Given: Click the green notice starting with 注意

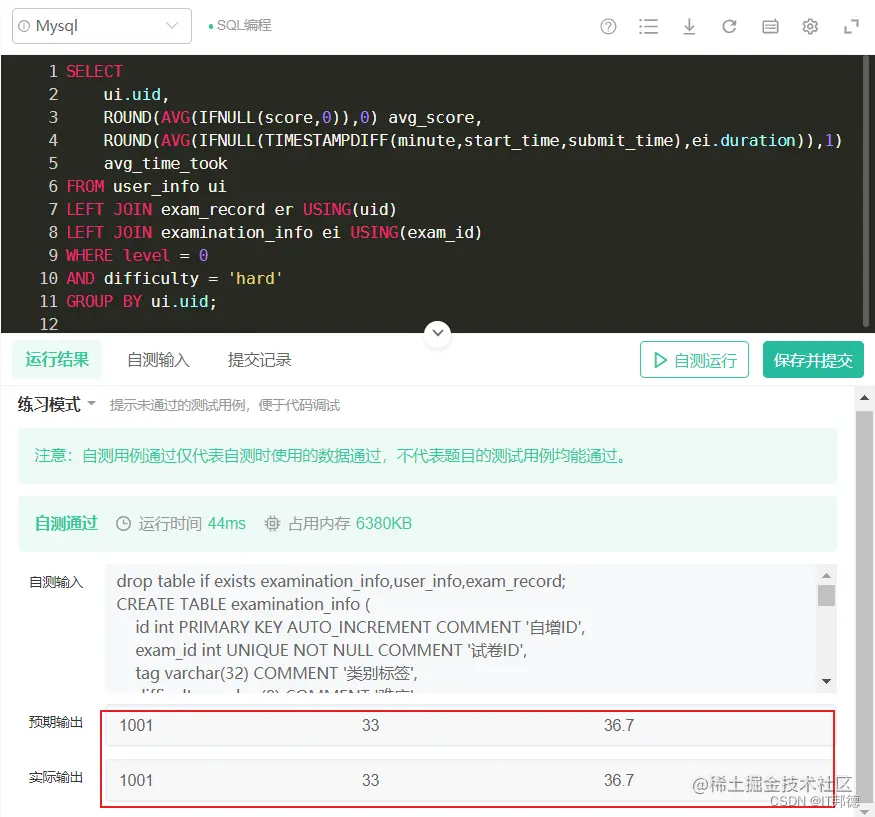Looking at the screenshot, I should point(427,456).
